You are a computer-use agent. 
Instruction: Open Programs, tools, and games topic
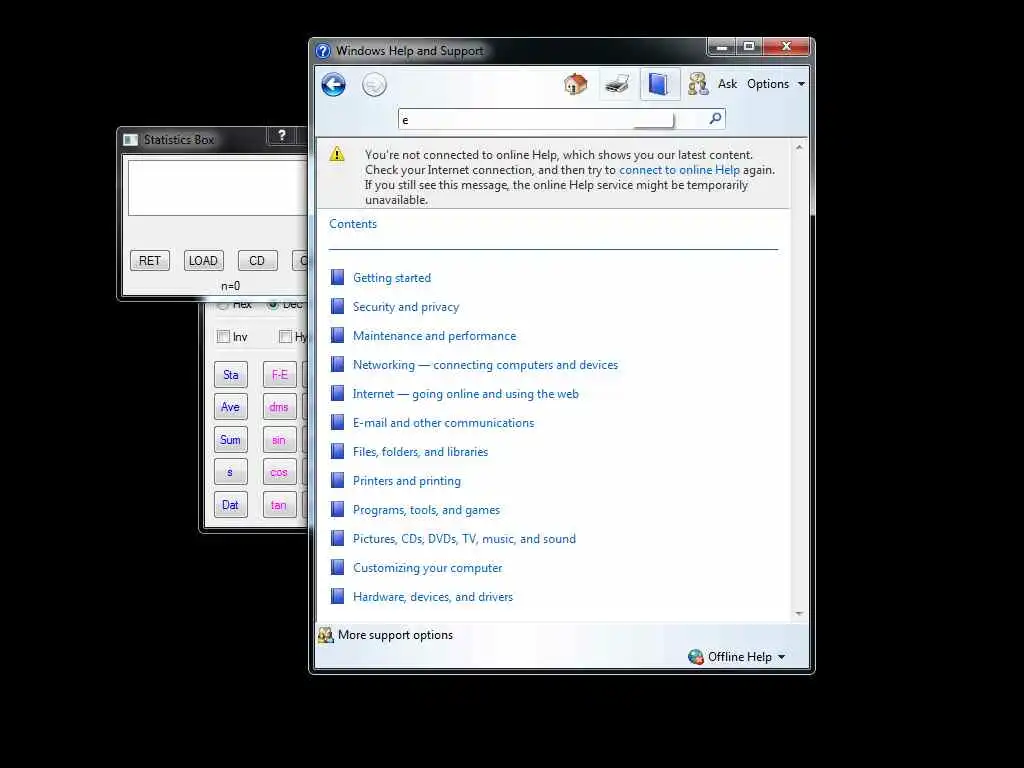coord(426,509)
